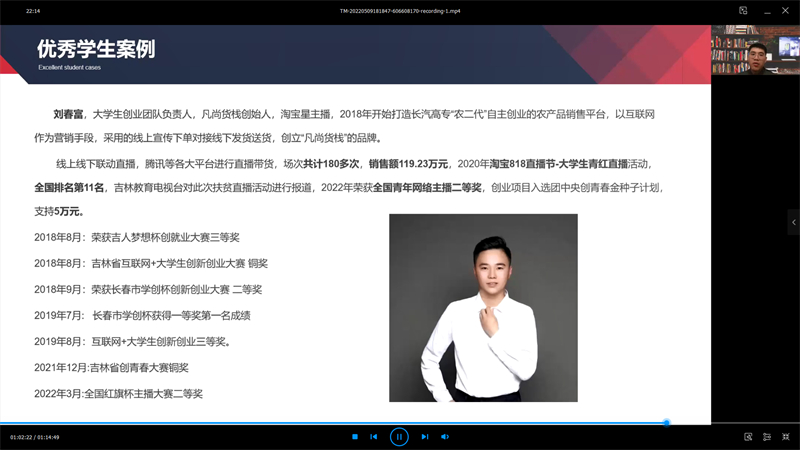Seek to the middle of progress bar
This screenshot has height=450, width=800.
[400, 423]
